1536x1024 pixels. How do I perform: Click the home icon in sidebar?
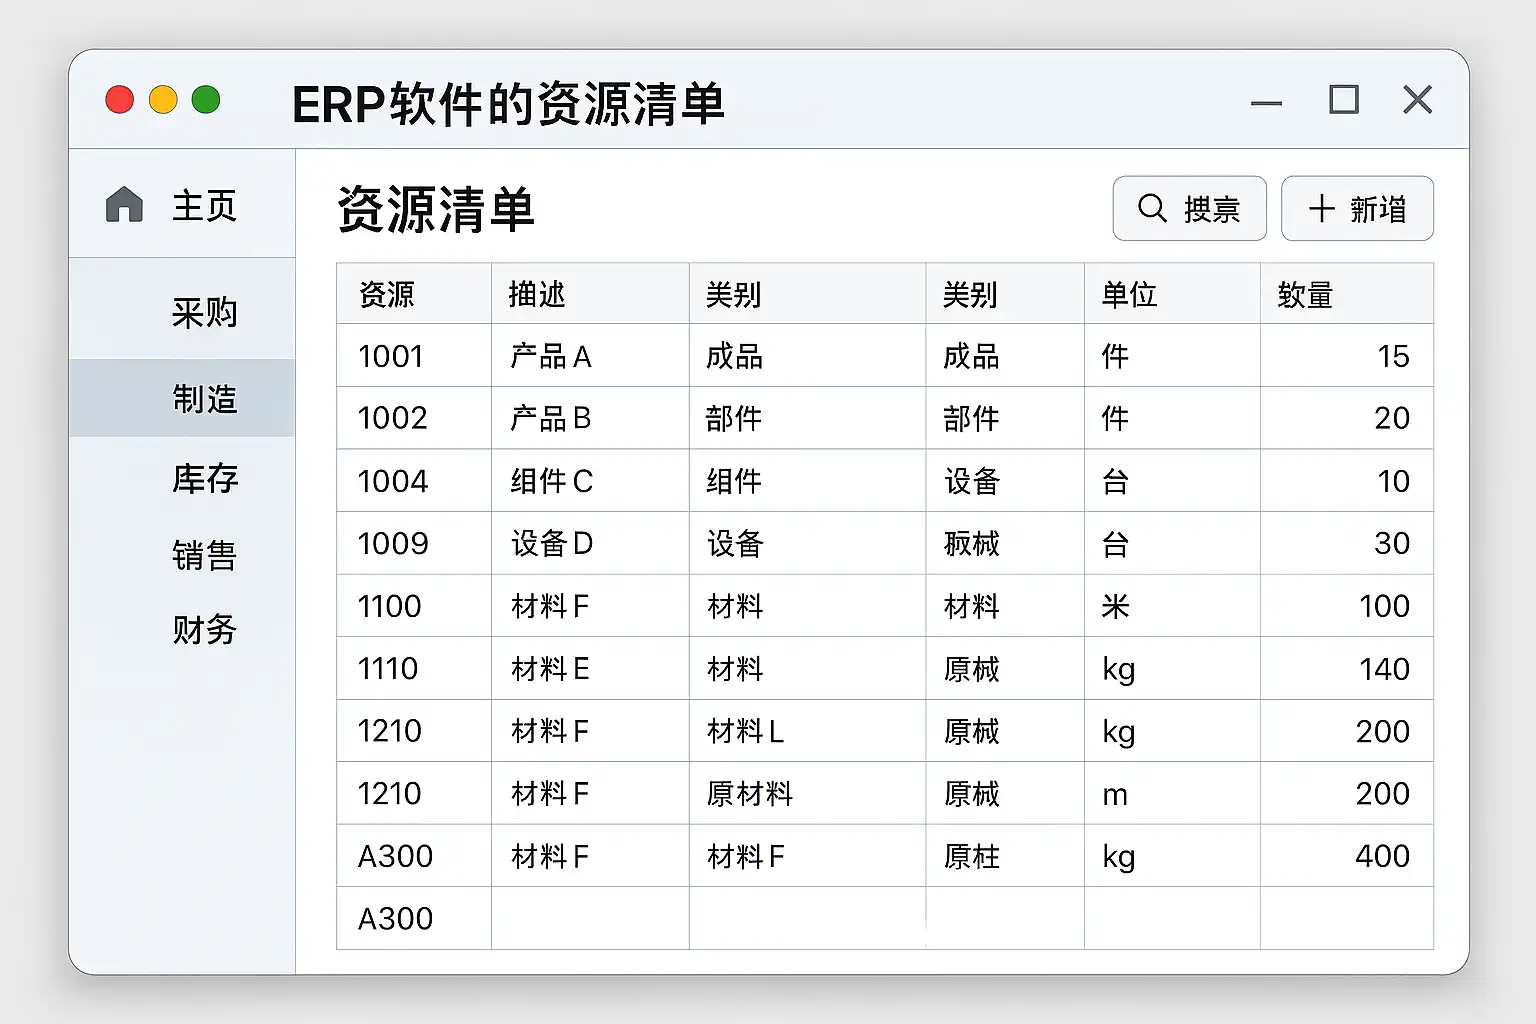click(x=125, y=205)
